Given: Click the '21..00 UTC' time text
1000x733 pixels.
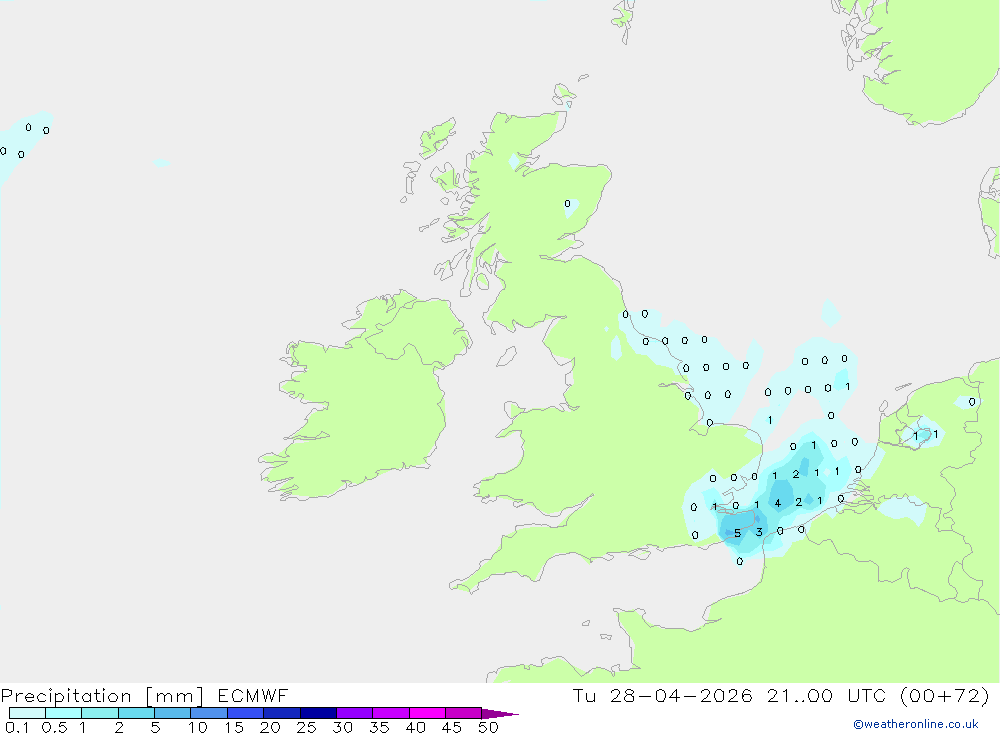Looking at the screenshot, I should click(827, 695).
